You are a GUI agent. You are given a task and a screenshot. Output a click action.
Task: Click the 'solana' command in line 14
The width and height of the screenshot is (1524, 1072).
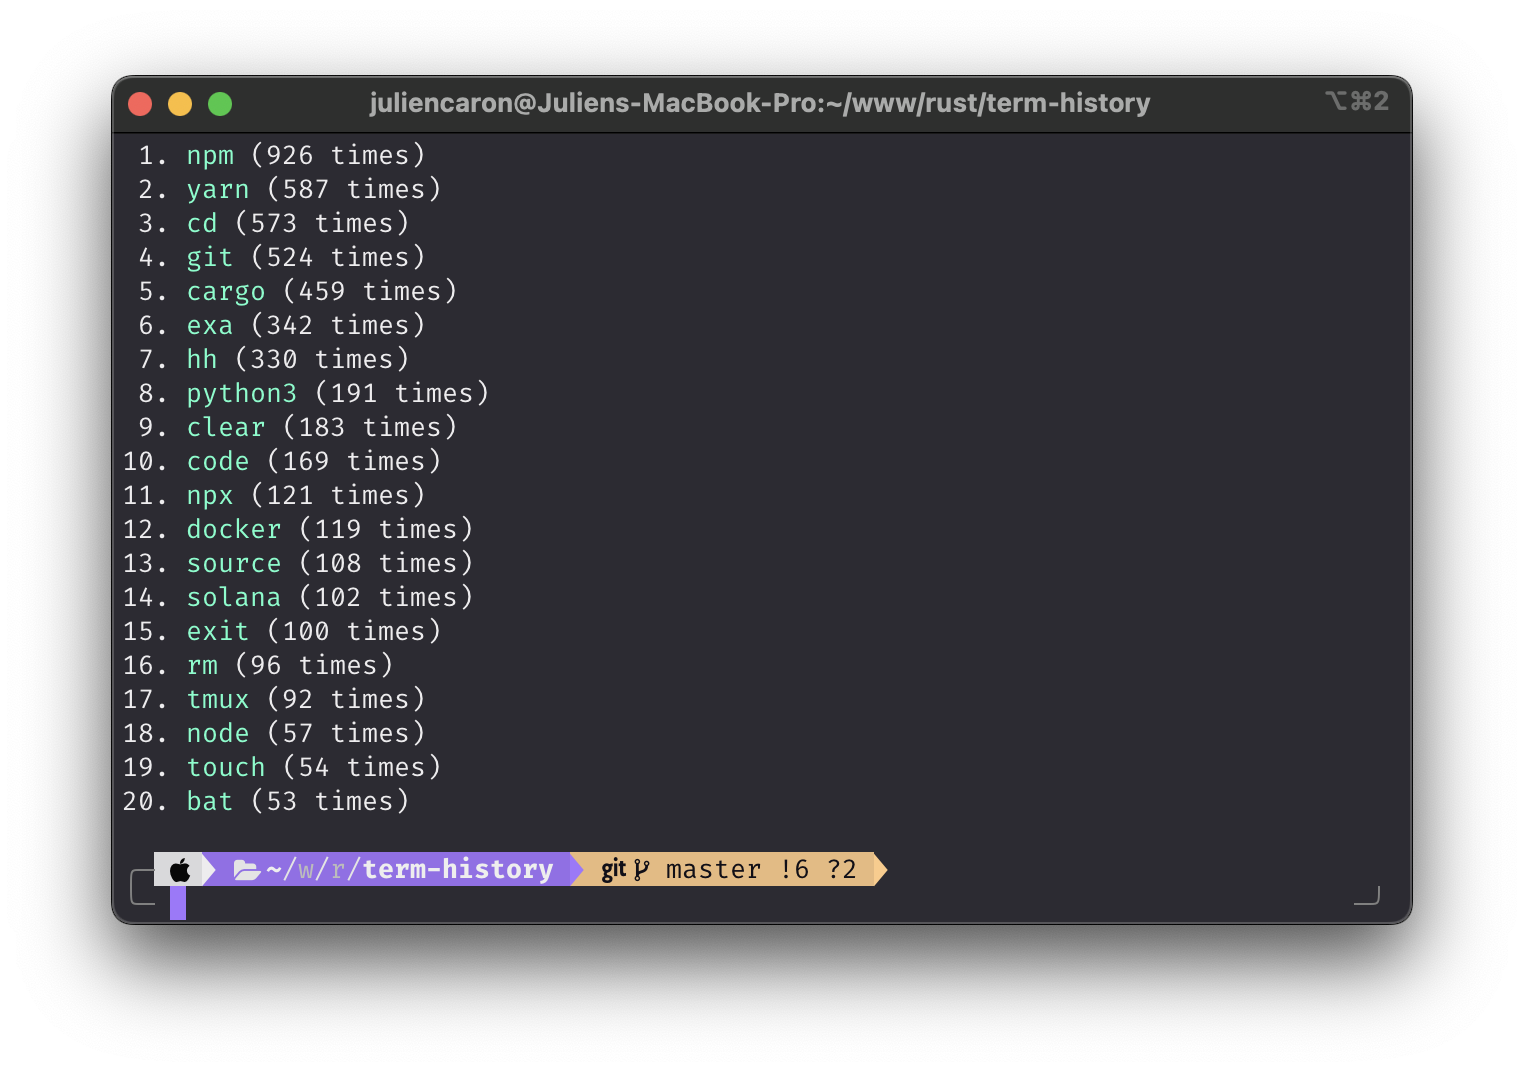coord(234,597)
